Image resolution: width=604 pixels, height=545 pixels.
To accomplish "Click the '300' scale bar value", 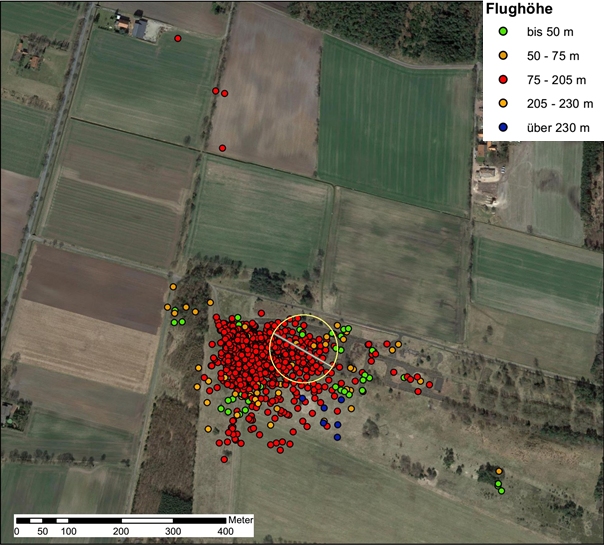I will point(173,532).
